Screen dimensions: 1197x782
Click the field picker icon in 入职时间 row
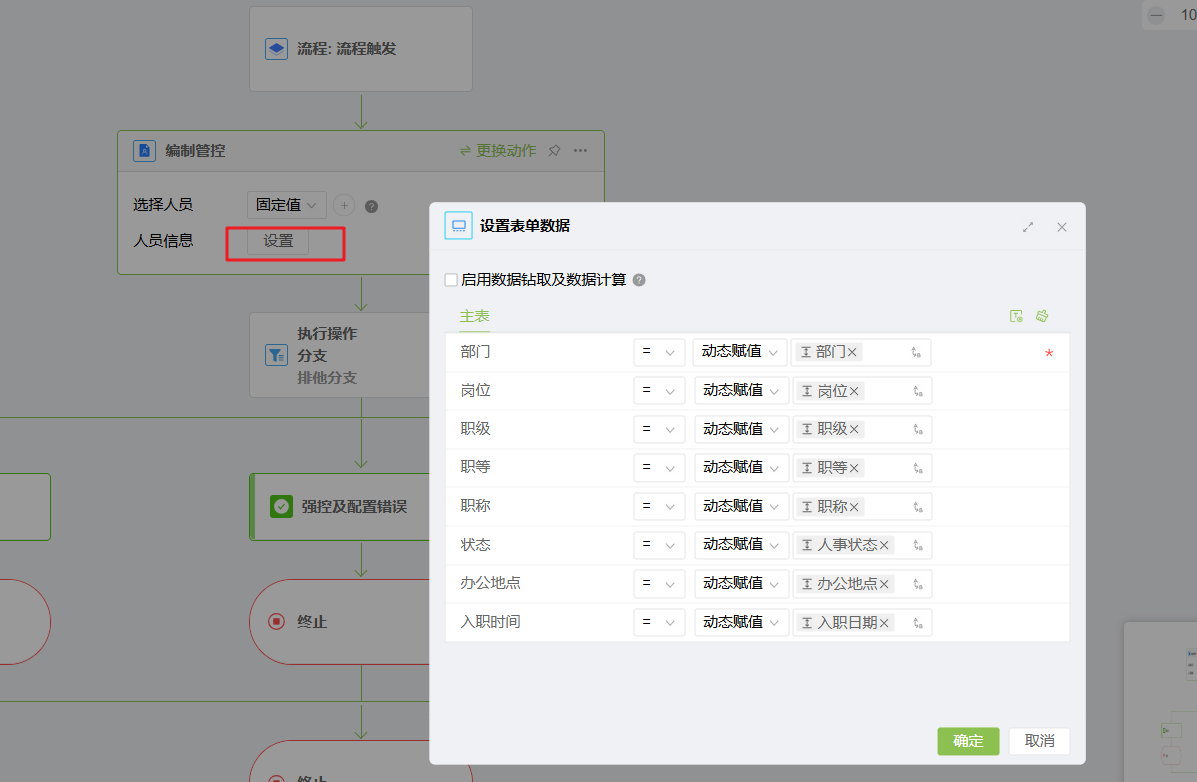tap(918, 623)
